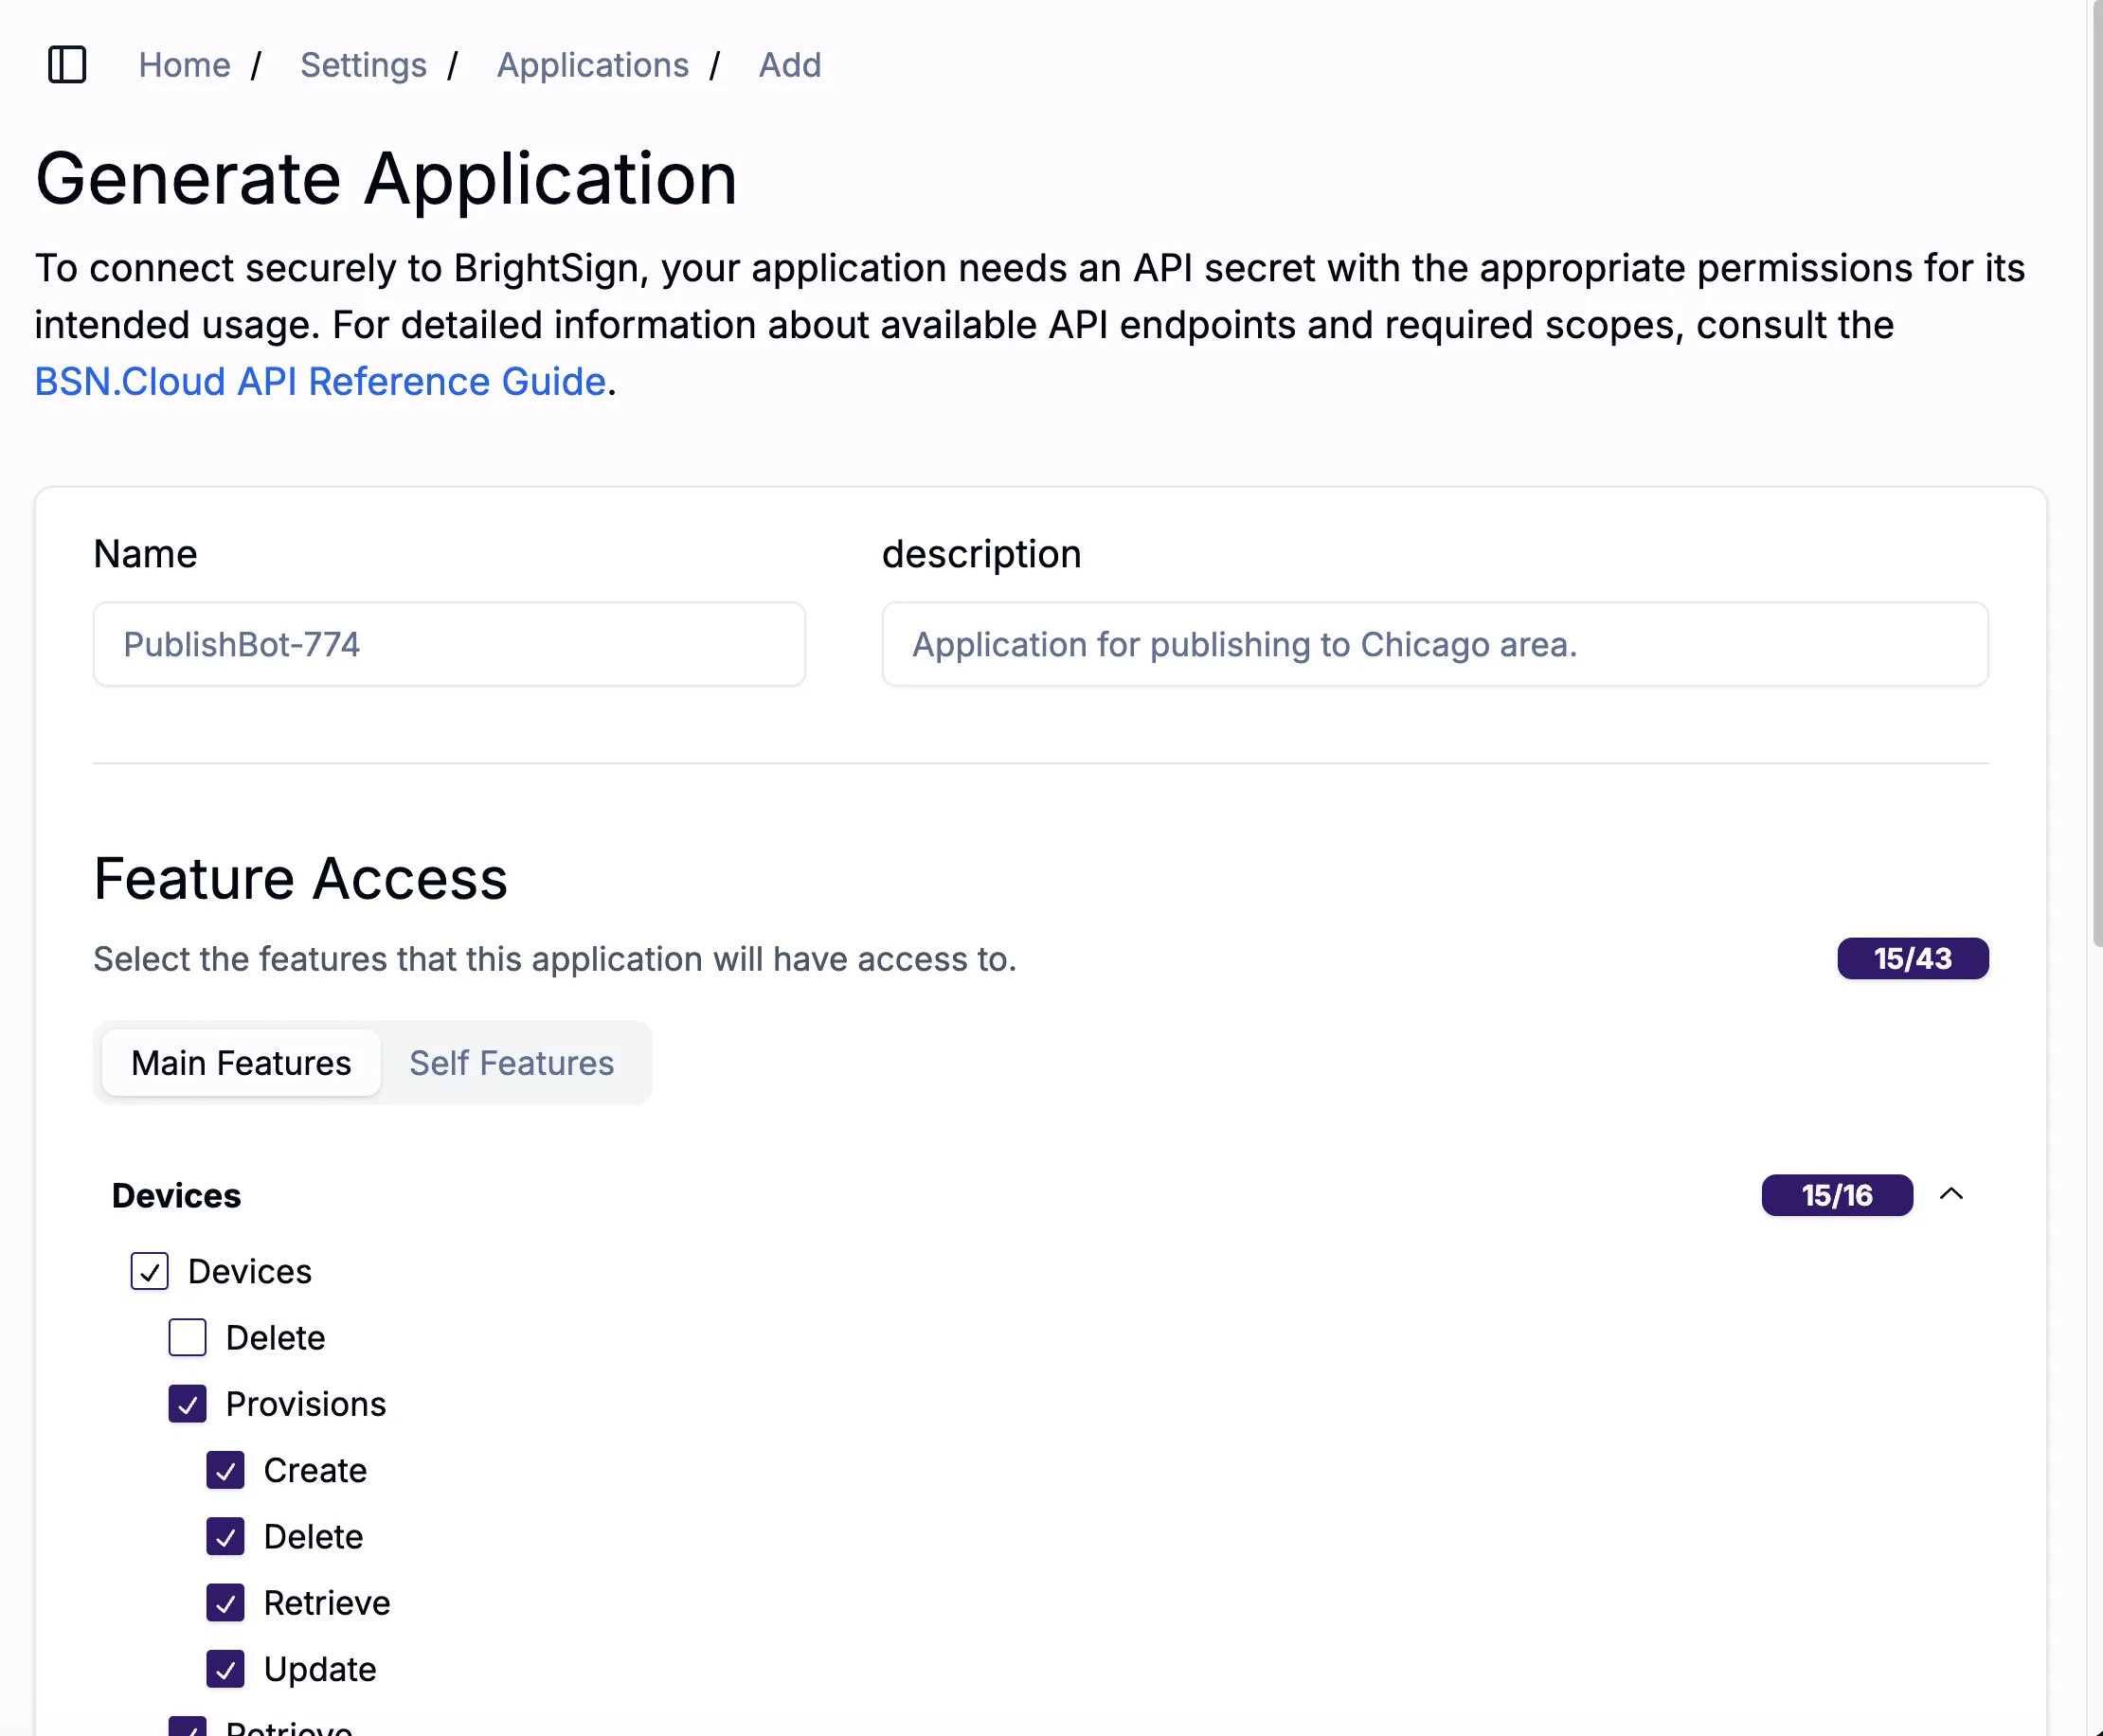Screen dimensions: 2103x1736
Task: Open Settings breadcrumb link
Action: pyautogui.click(x=363, y=65)
